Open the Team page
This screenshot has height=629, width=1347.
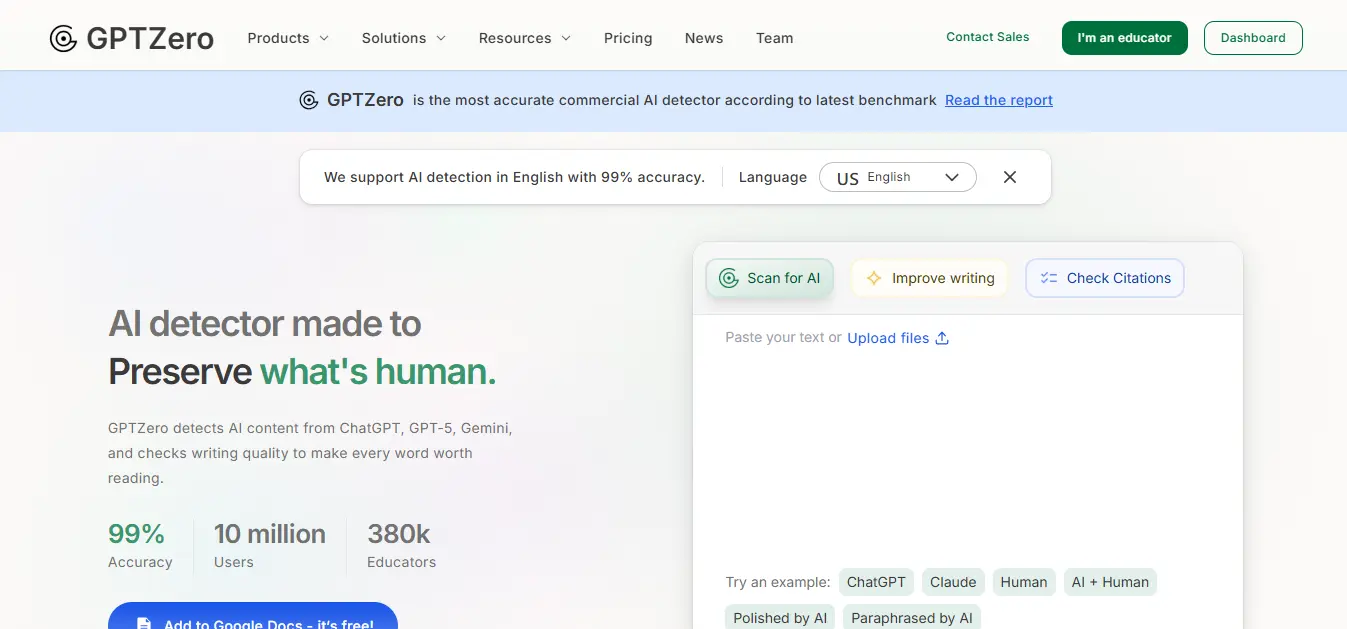pyautogui.click(x=775, y=38)
